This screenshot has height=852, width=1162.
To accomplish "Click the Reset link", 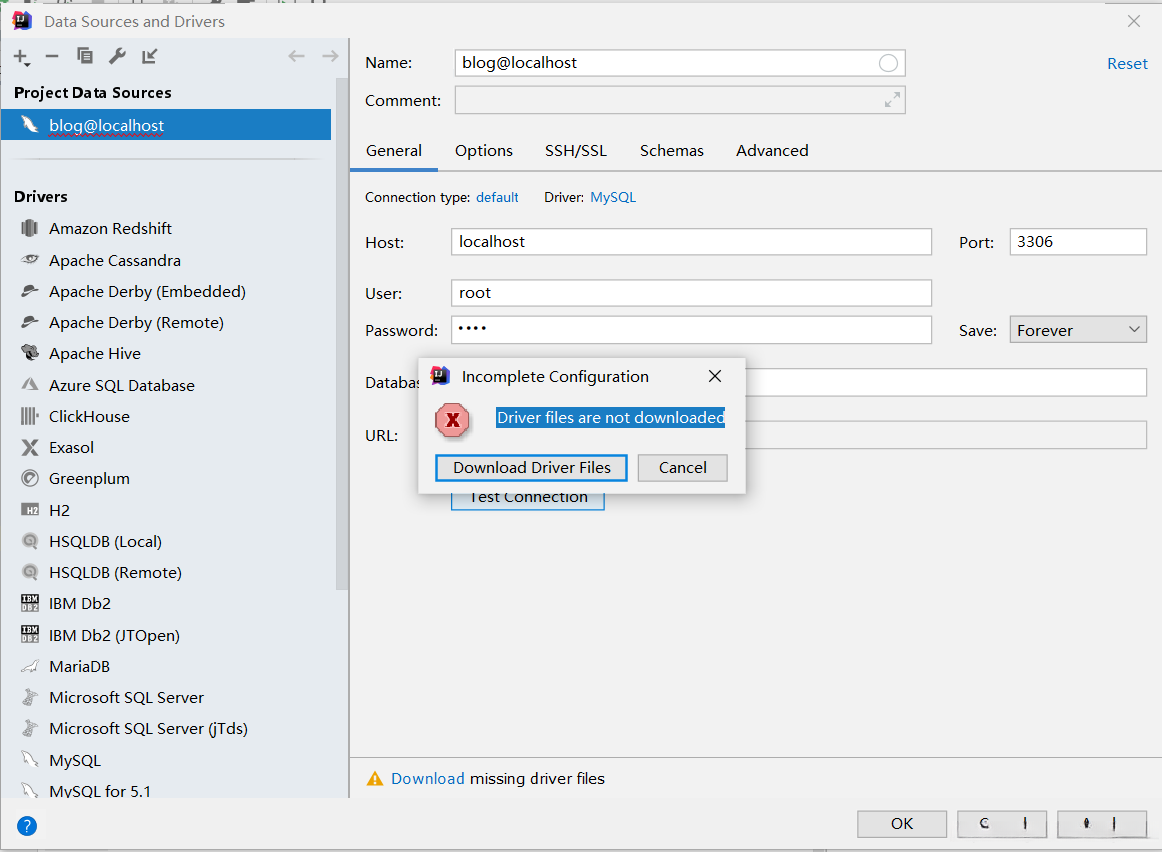I will coord(1127,64).
